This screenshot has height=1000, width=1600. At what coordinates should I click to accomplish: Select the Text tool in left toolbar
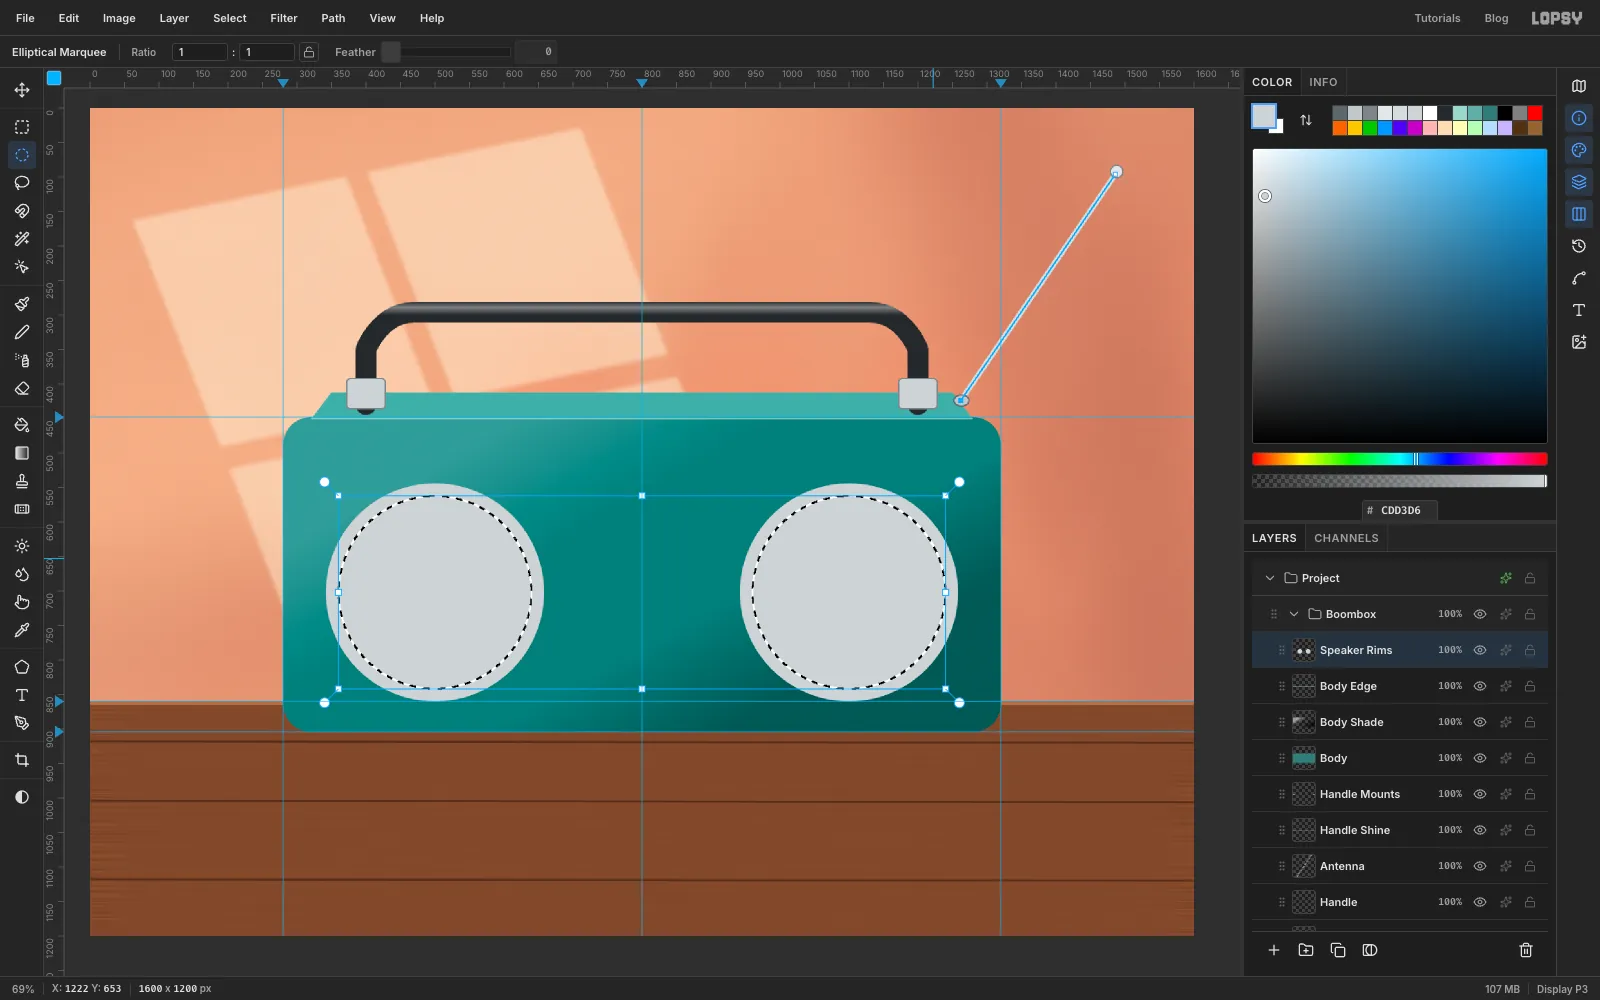click(x=22, y=695)
